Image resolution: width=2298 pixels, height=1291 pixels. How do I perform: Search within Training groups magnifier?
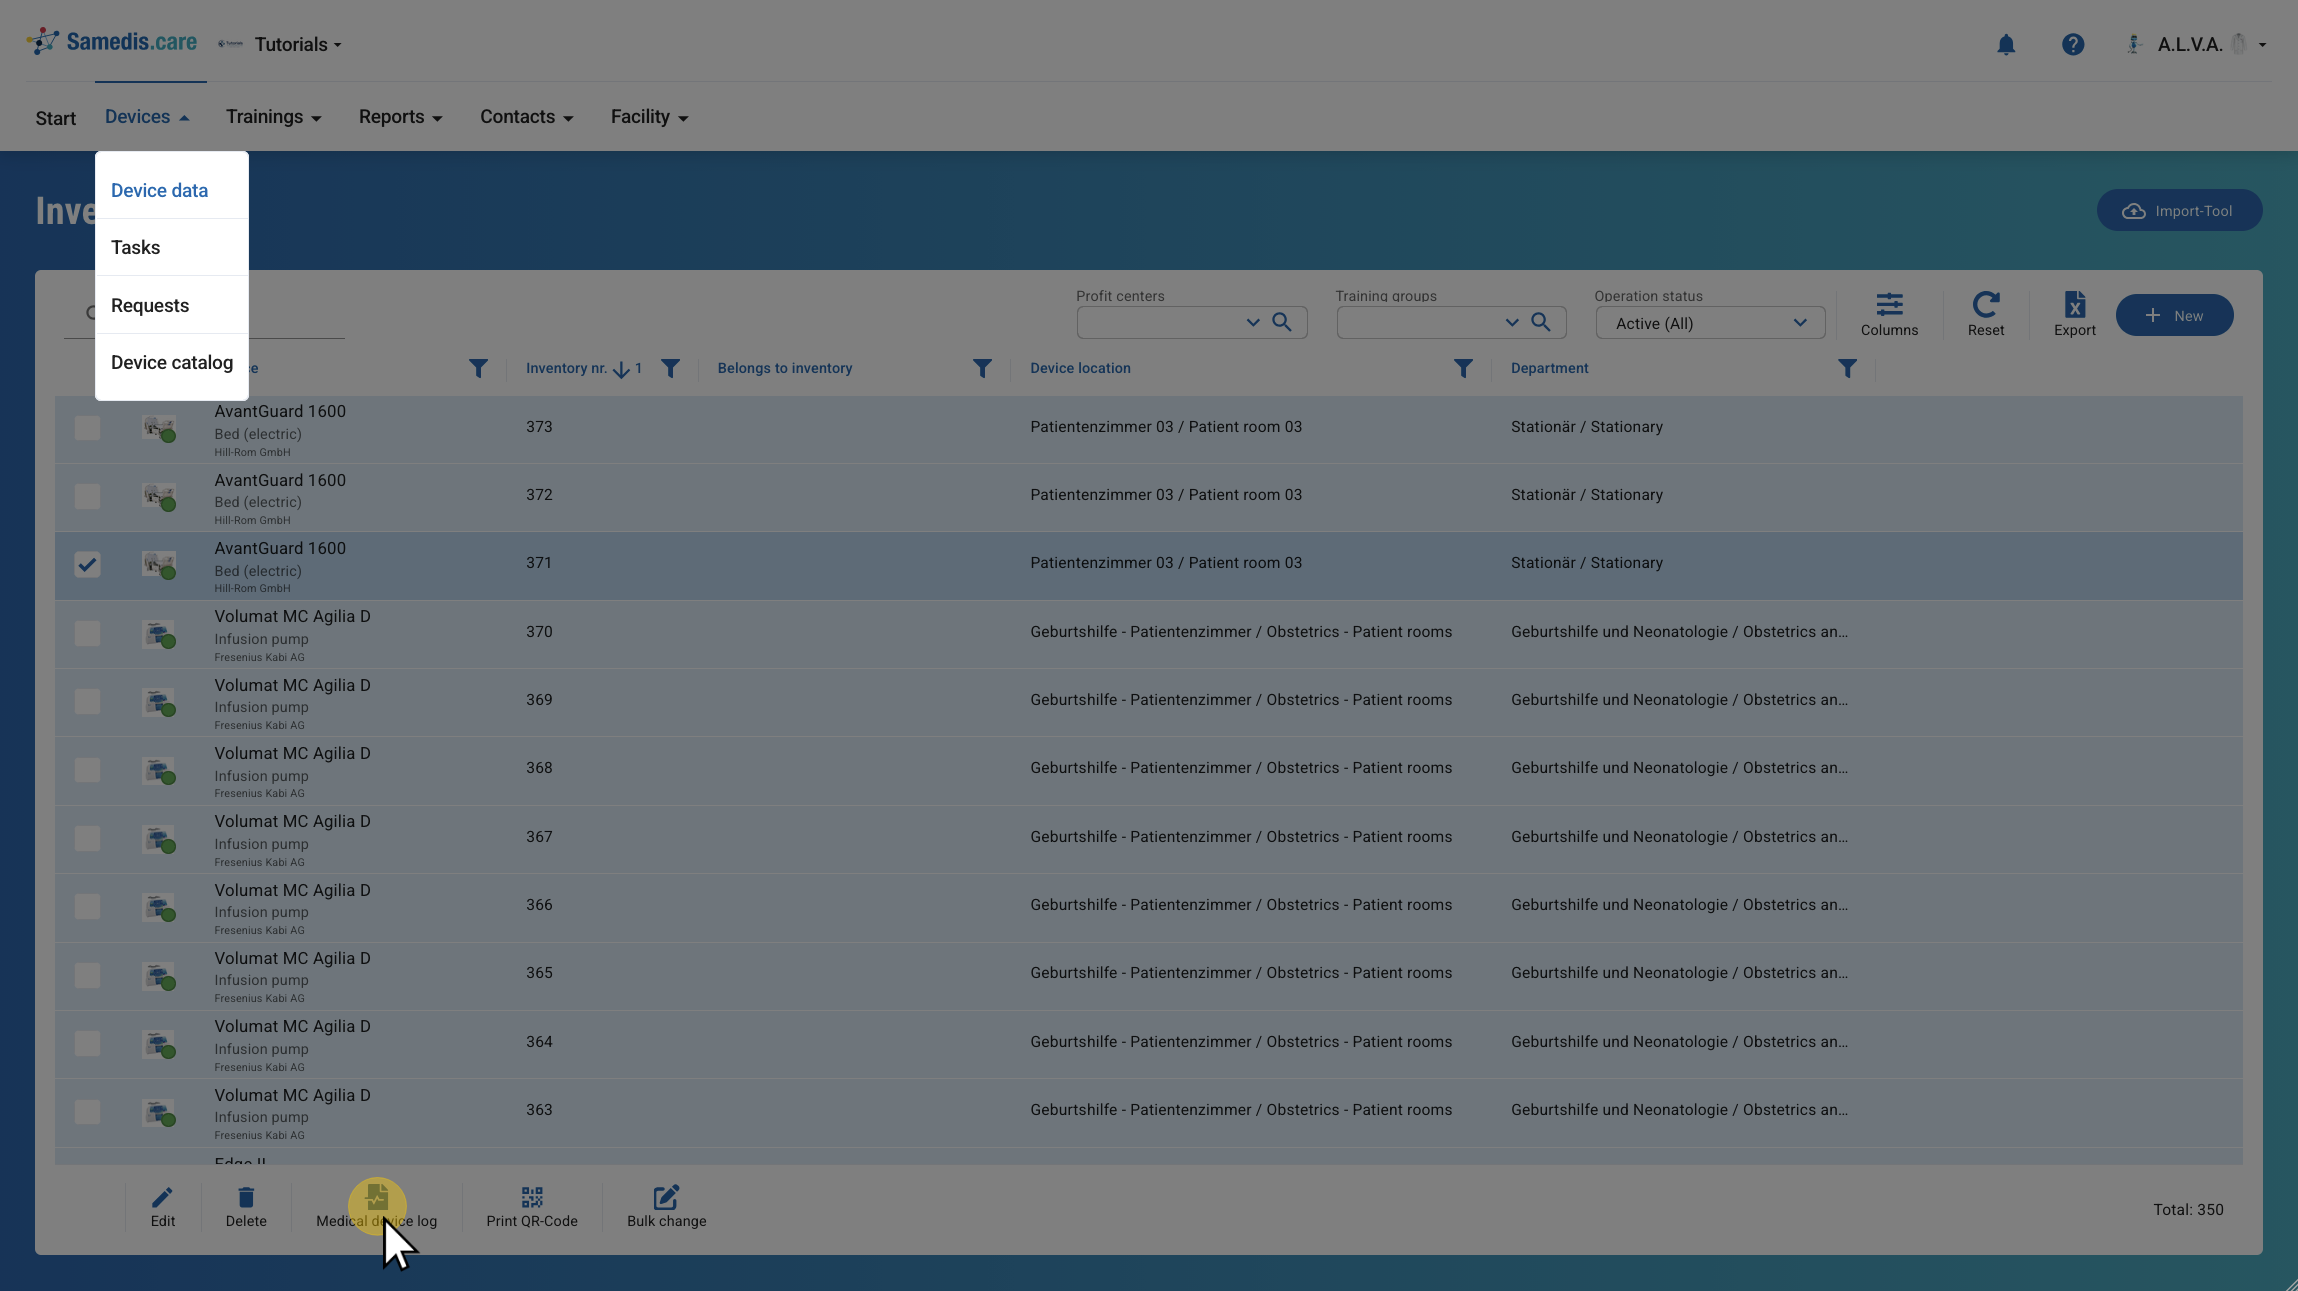[x=1541, y=322]
